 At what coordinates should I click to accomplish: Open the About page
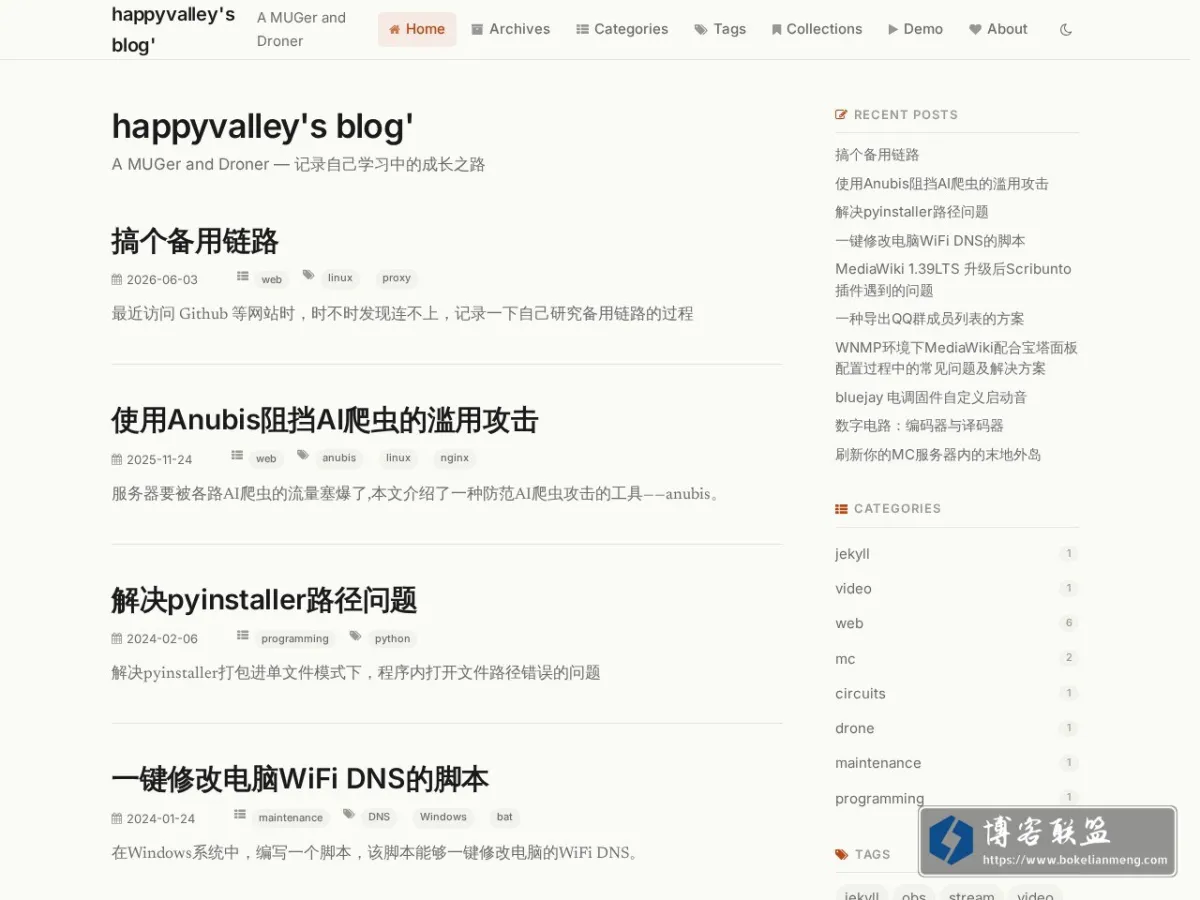[998, 29]
